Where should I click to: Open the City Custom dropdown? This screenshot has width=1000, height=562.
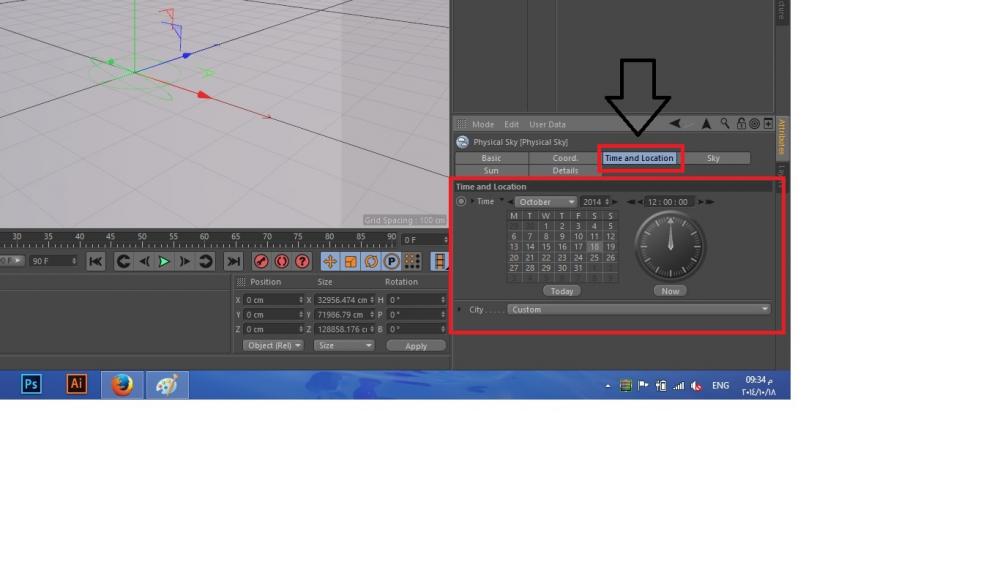pos(638,309)
